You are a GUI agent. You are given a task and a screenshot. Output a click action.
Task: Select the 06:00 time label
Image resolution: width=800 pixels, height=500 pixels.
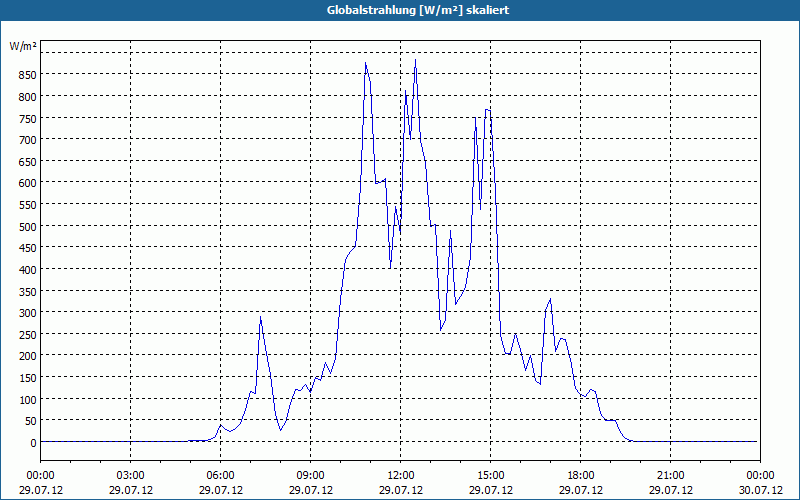(x=220, y=476)
